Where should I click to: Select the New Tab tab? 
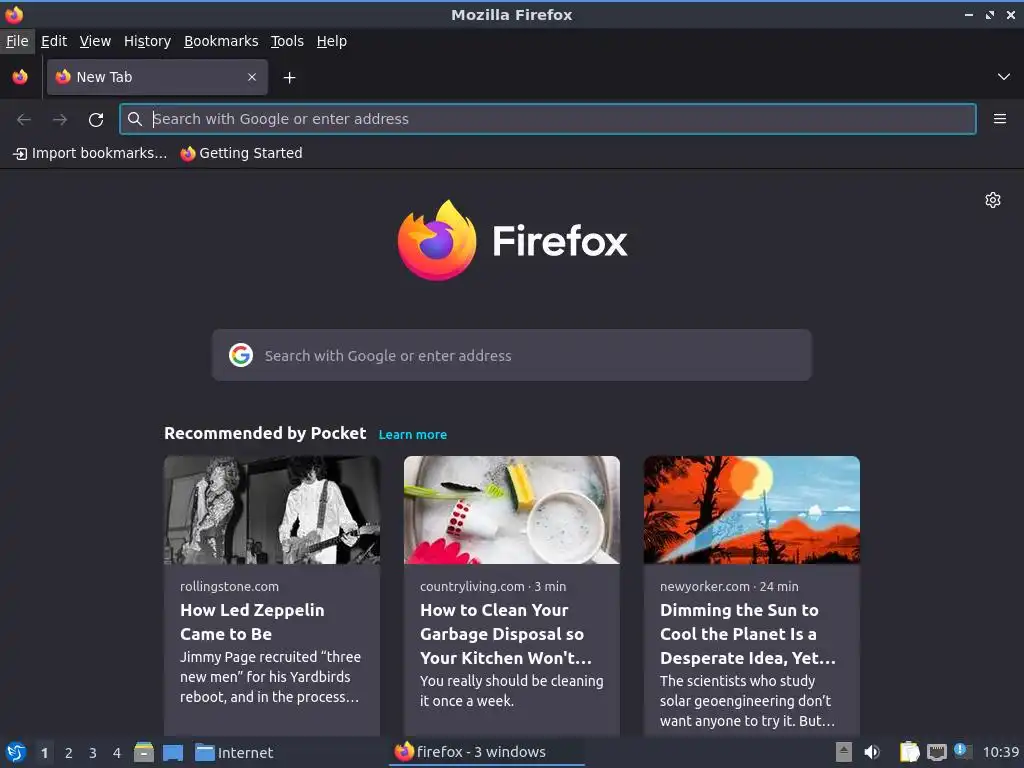(x=157, y=77)
